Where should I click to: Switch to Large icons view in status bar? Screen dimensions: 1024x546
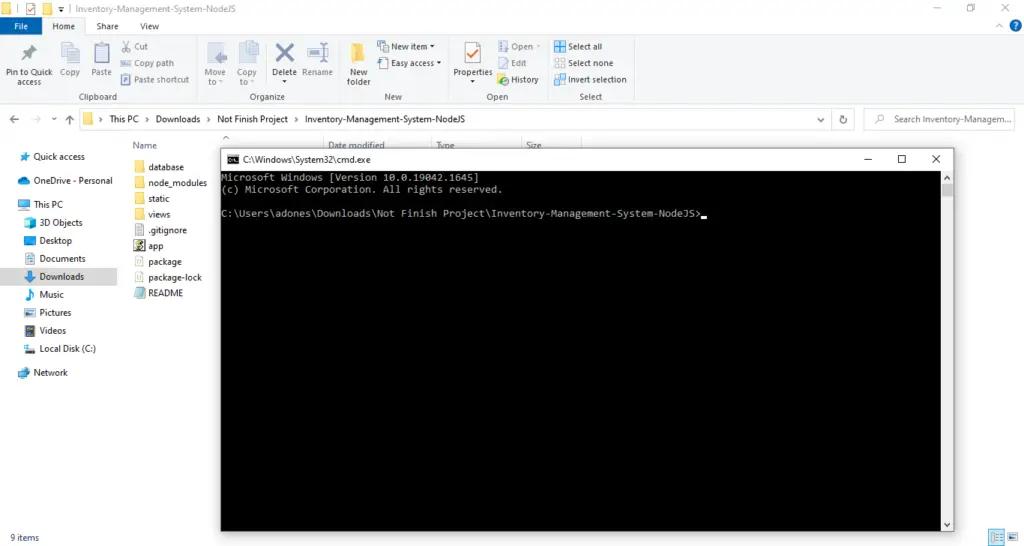(1013, 537)
